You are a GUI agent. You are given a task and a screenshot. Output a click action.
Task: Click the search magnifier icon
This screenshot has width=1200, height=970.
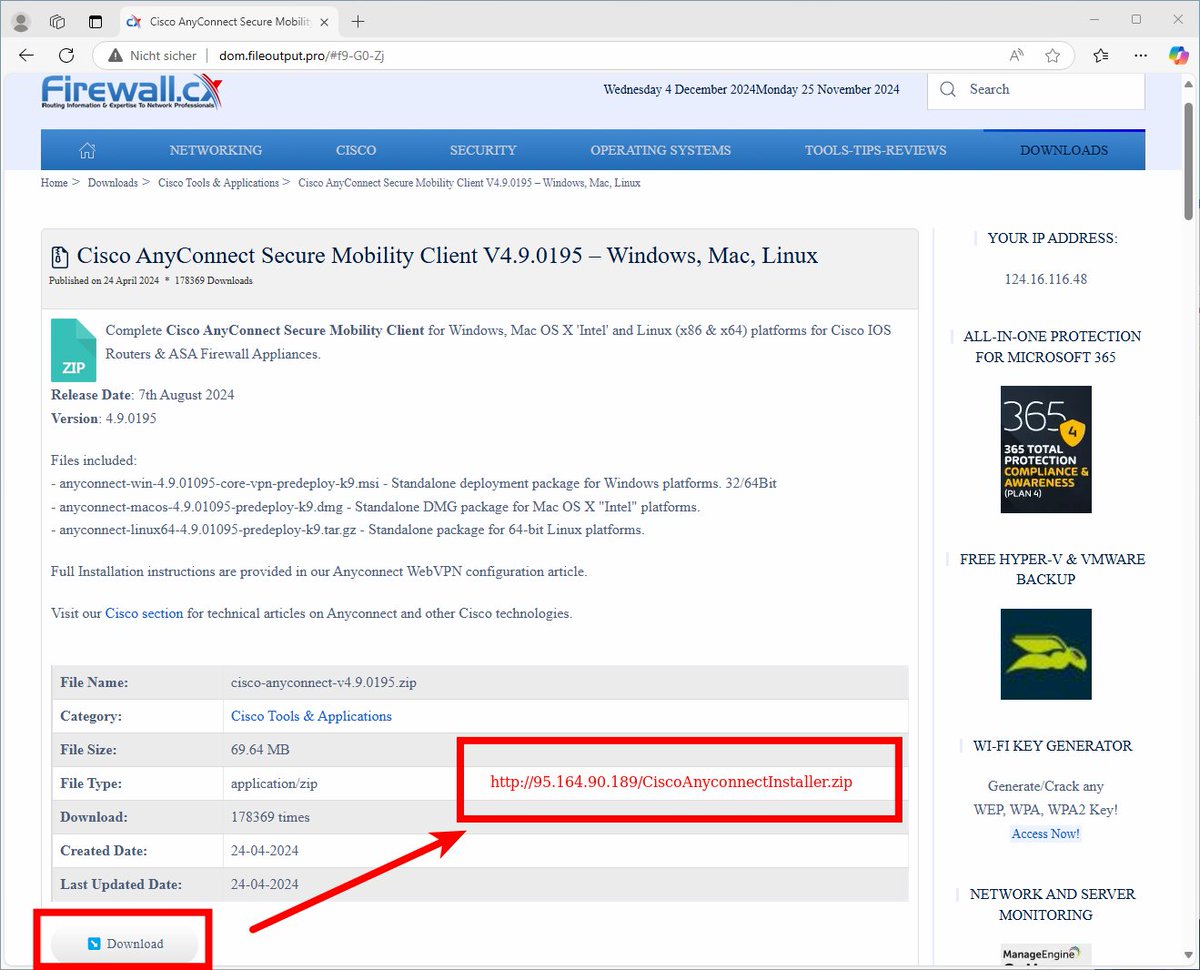(x=946, y=89)
